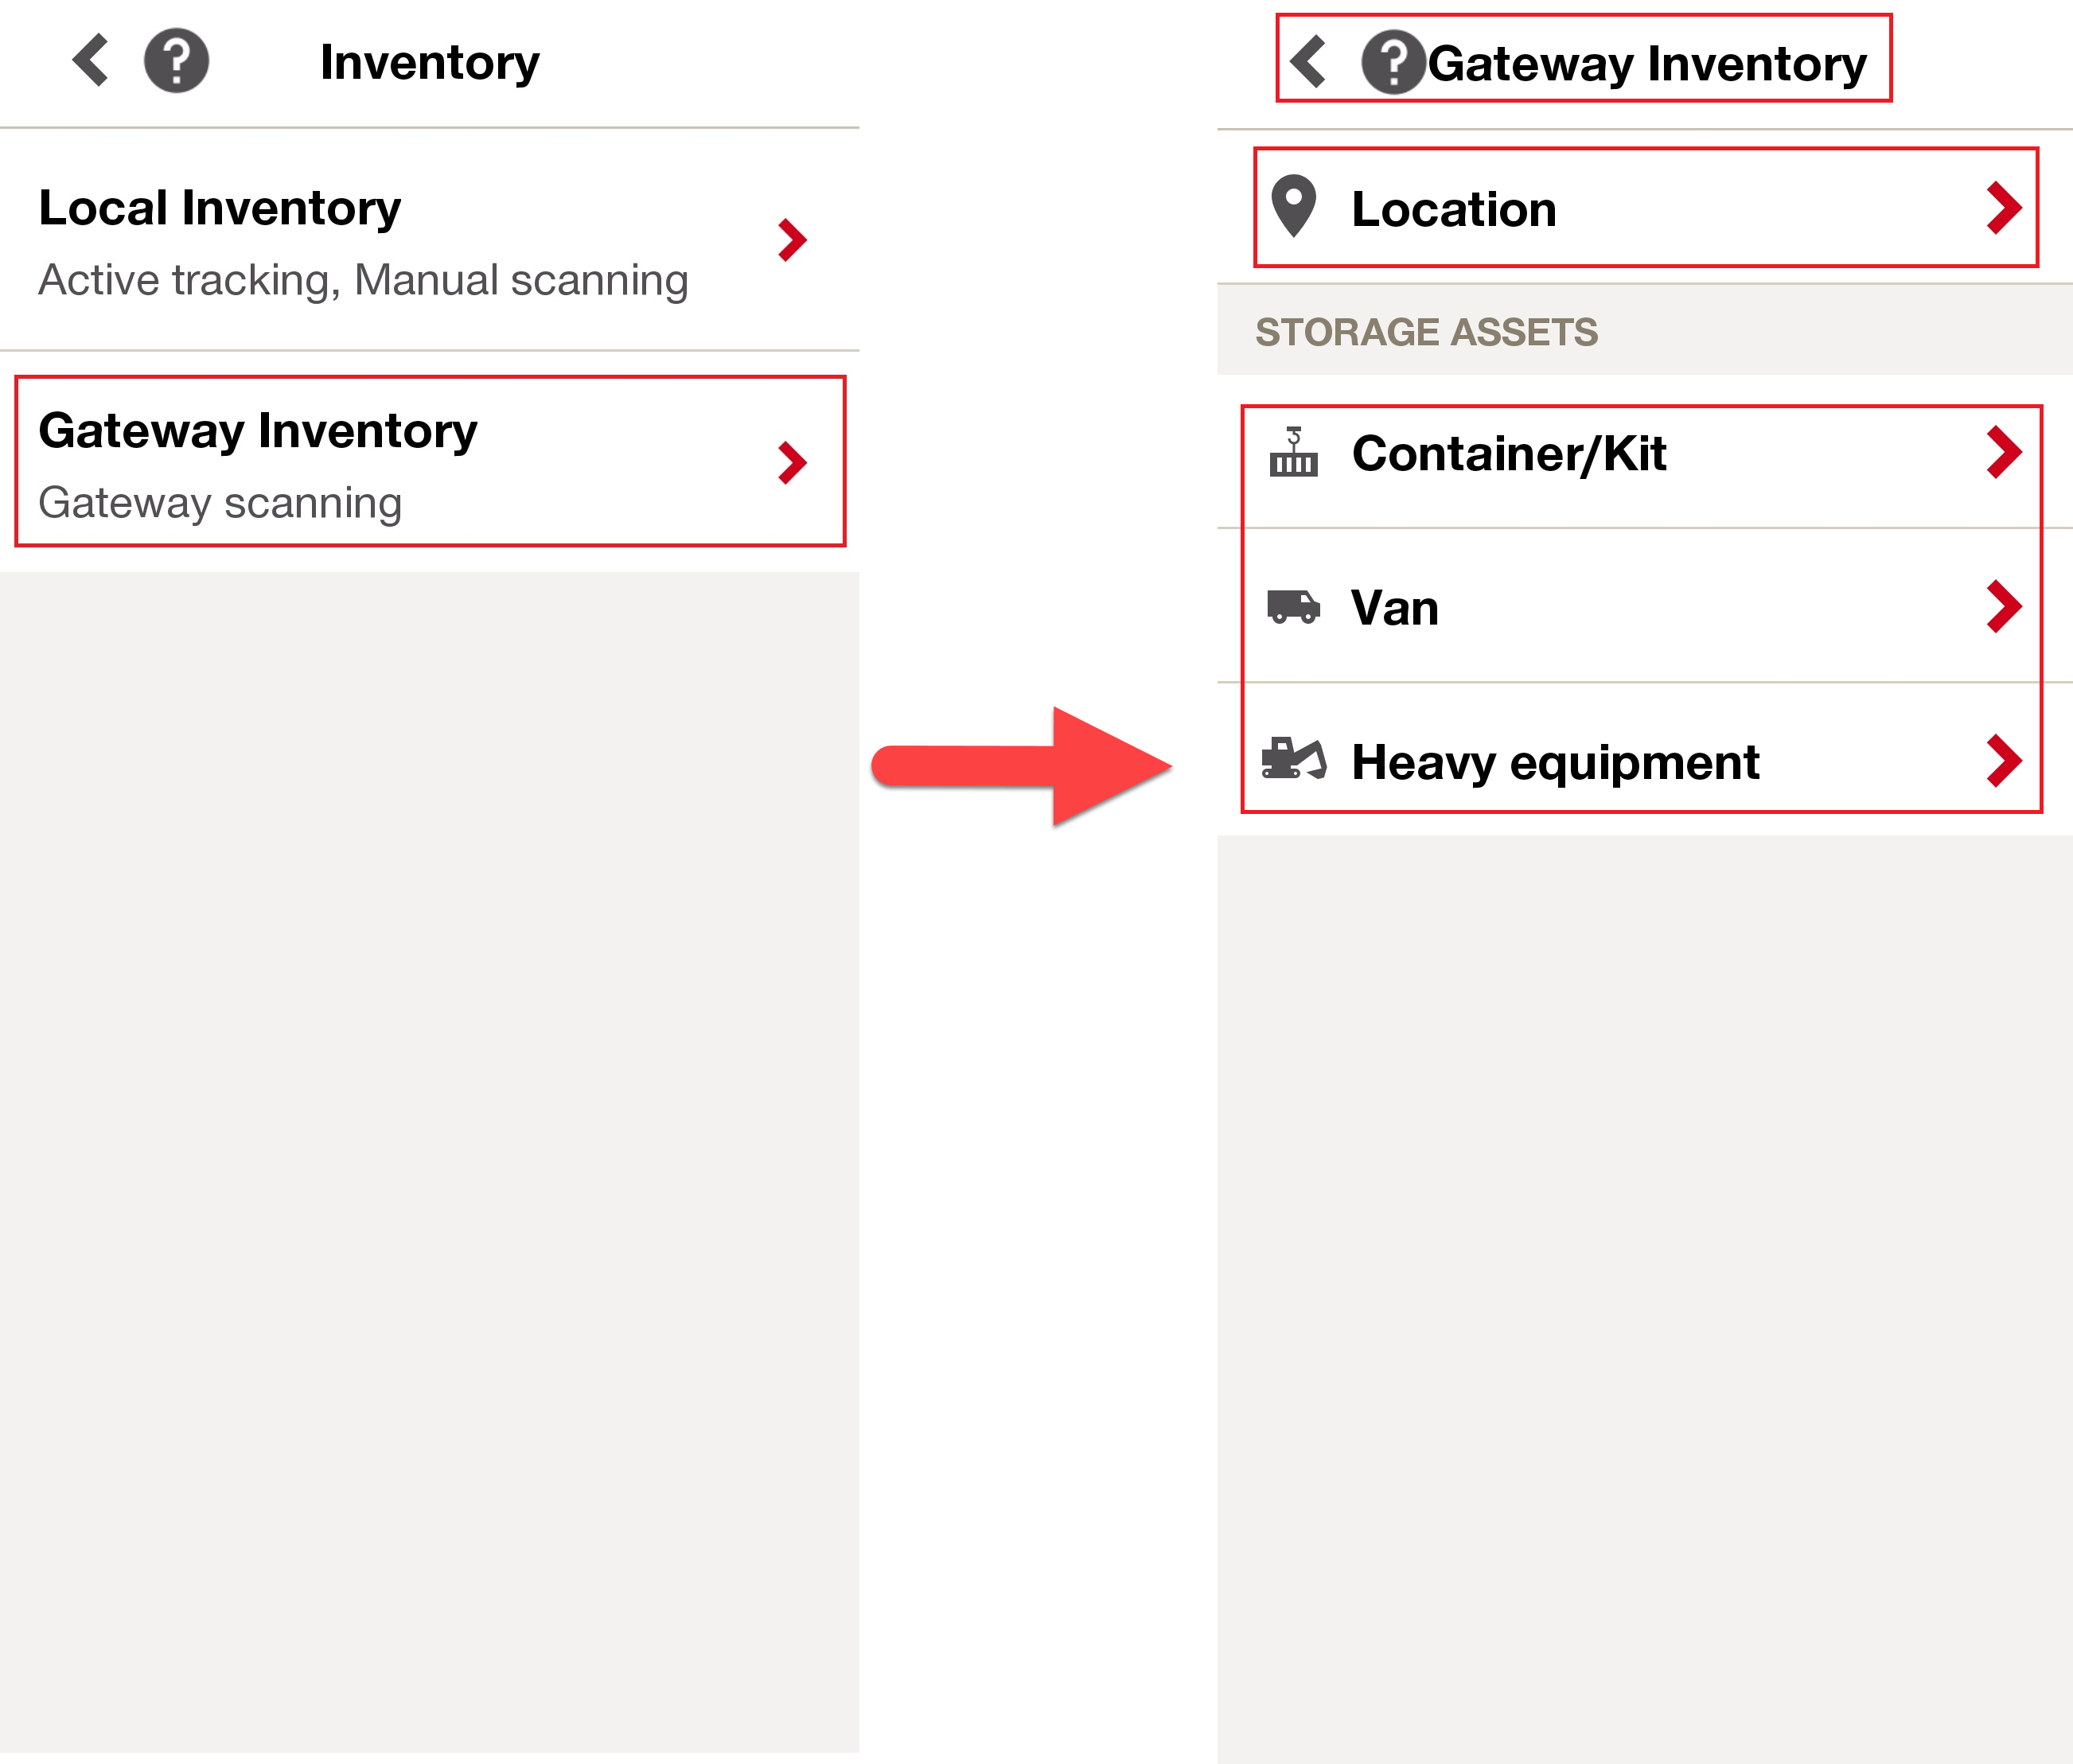Open Heavy equipment using its red chevron
The width and height of the screenshot is (2073, 1764).
(x=2003, y=761)
